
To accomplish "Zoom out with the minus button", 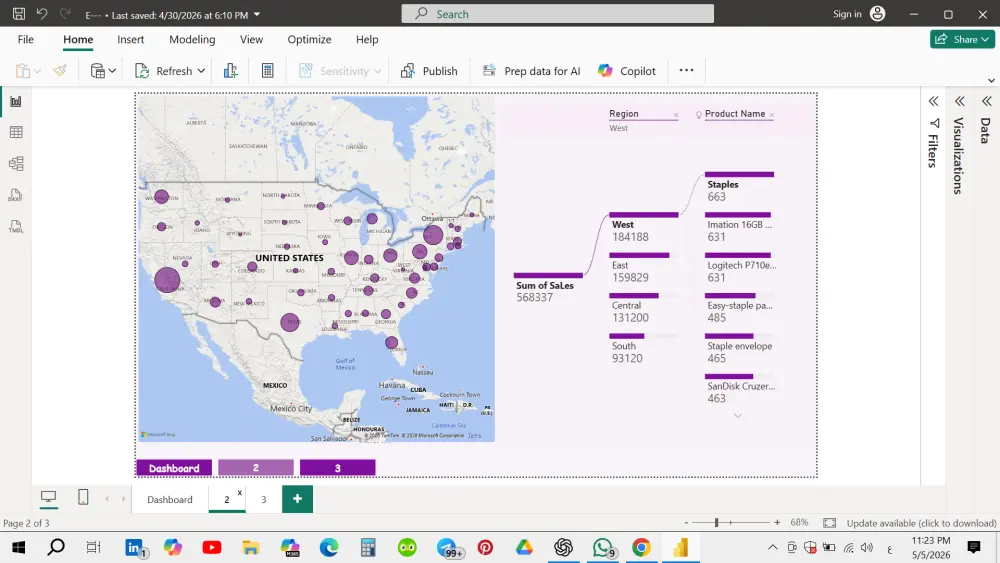I will point(686,523).
